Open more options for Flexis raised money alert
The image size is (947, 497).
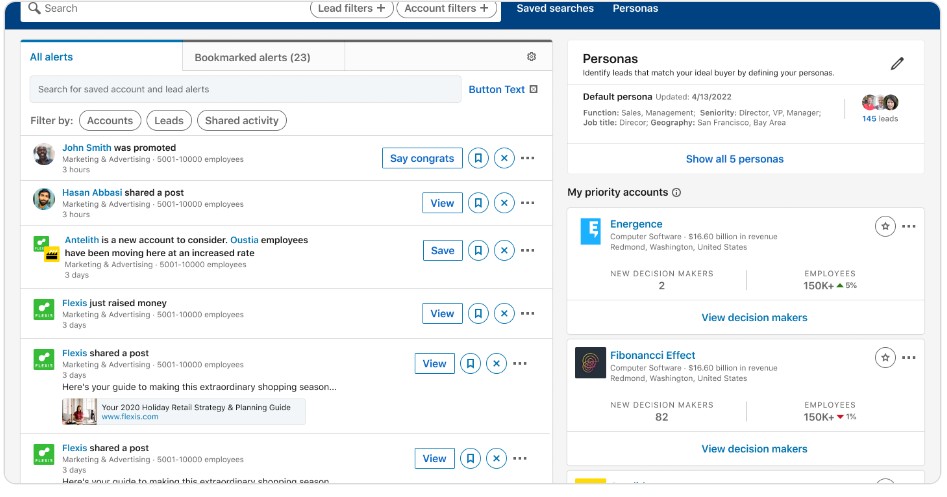pos(527,313)
